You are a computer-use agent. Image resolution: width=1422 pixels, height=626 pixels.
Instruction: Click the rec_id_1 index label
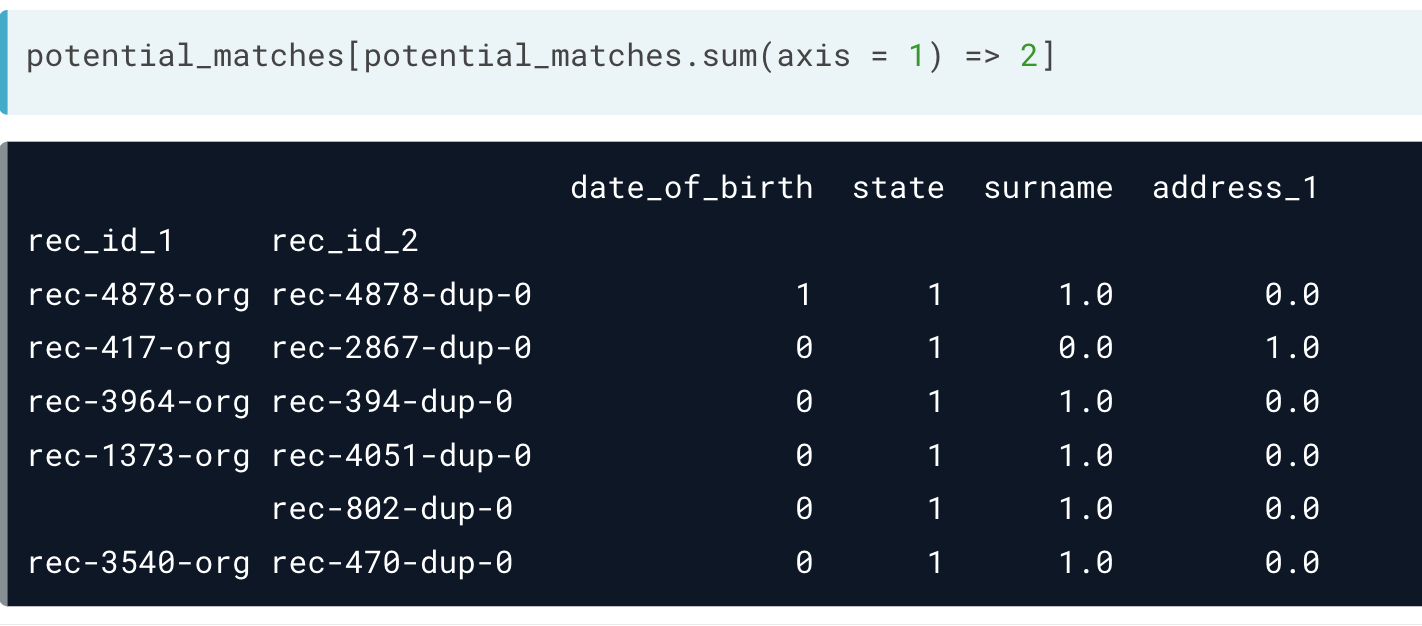[101, 241]
